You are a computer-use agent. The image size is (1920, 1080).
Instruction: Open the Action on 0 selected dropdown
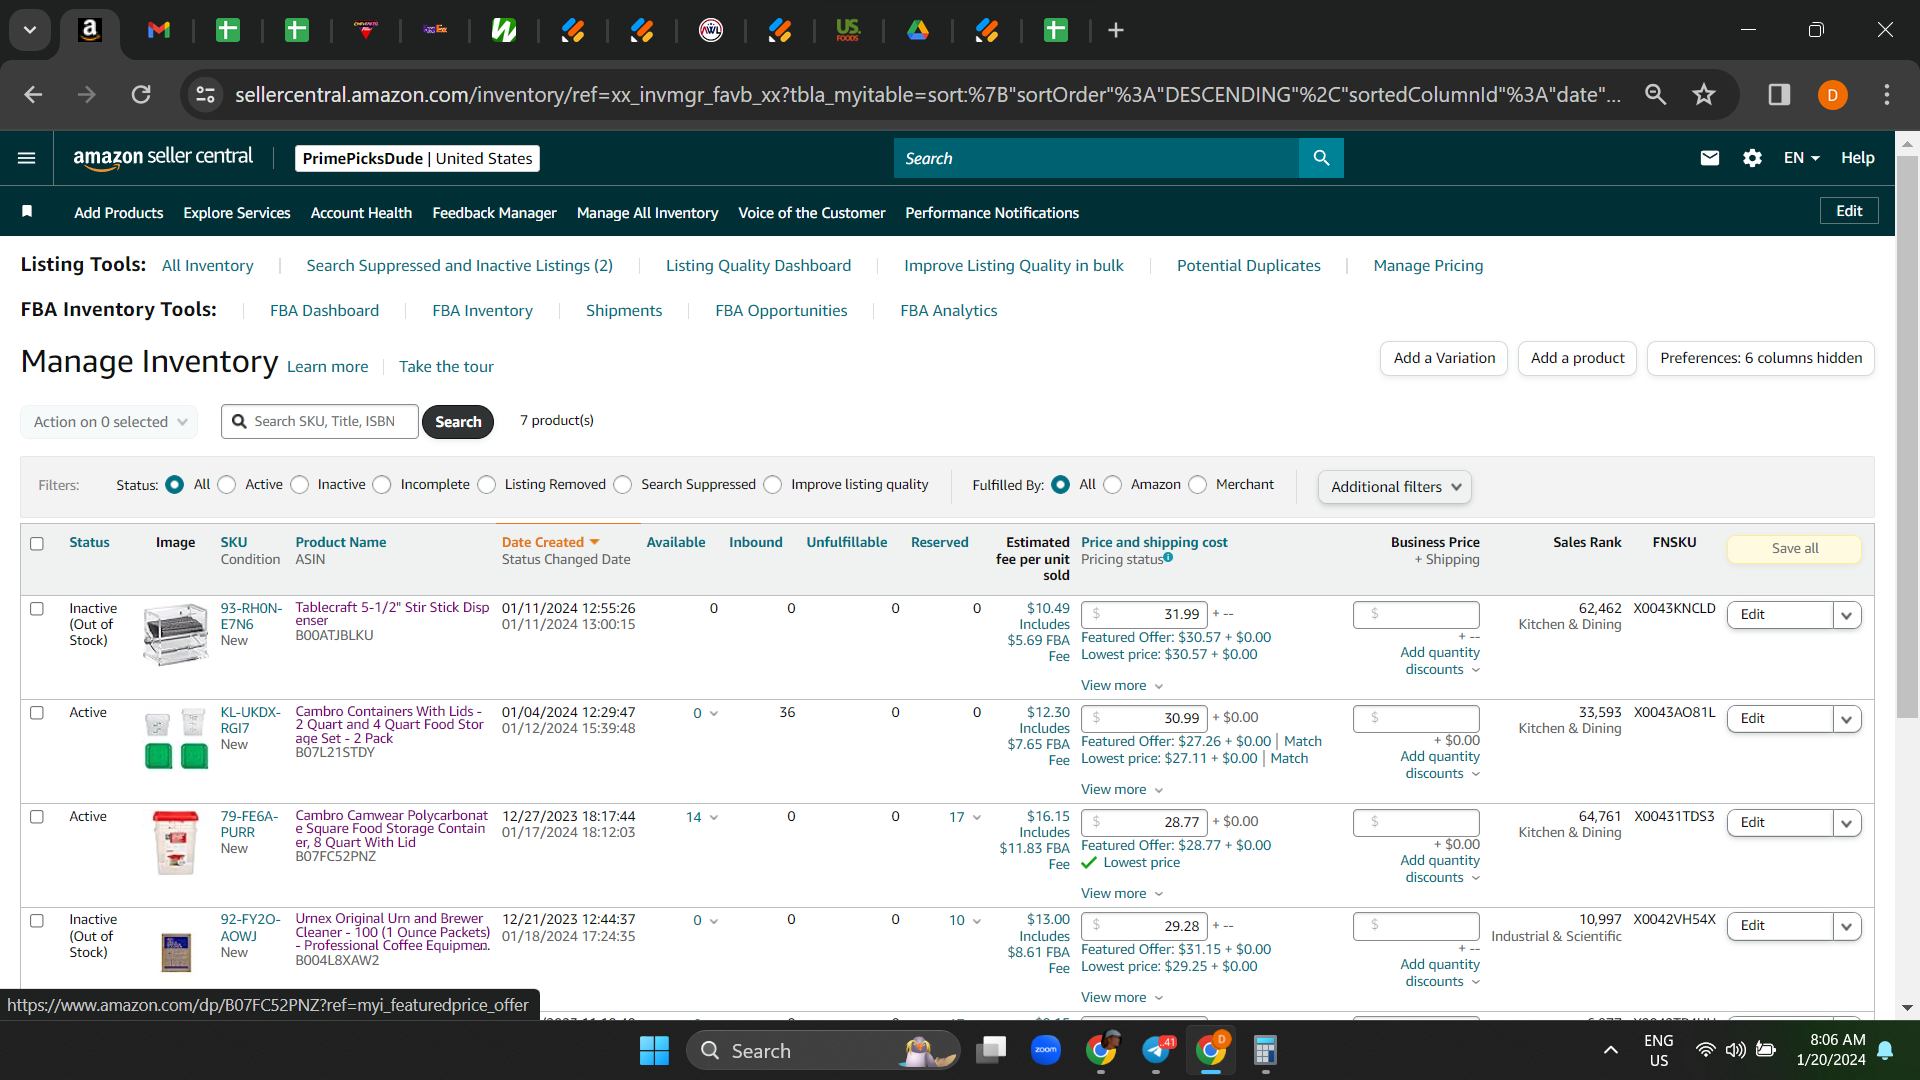click(x=109, y=422)
